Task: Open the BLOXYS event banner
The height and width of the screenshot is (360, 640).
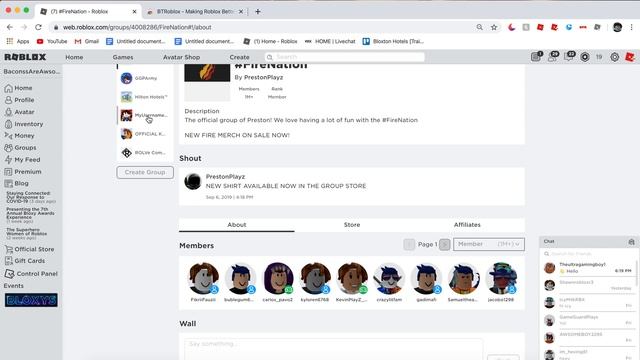Action: (31, 300)
